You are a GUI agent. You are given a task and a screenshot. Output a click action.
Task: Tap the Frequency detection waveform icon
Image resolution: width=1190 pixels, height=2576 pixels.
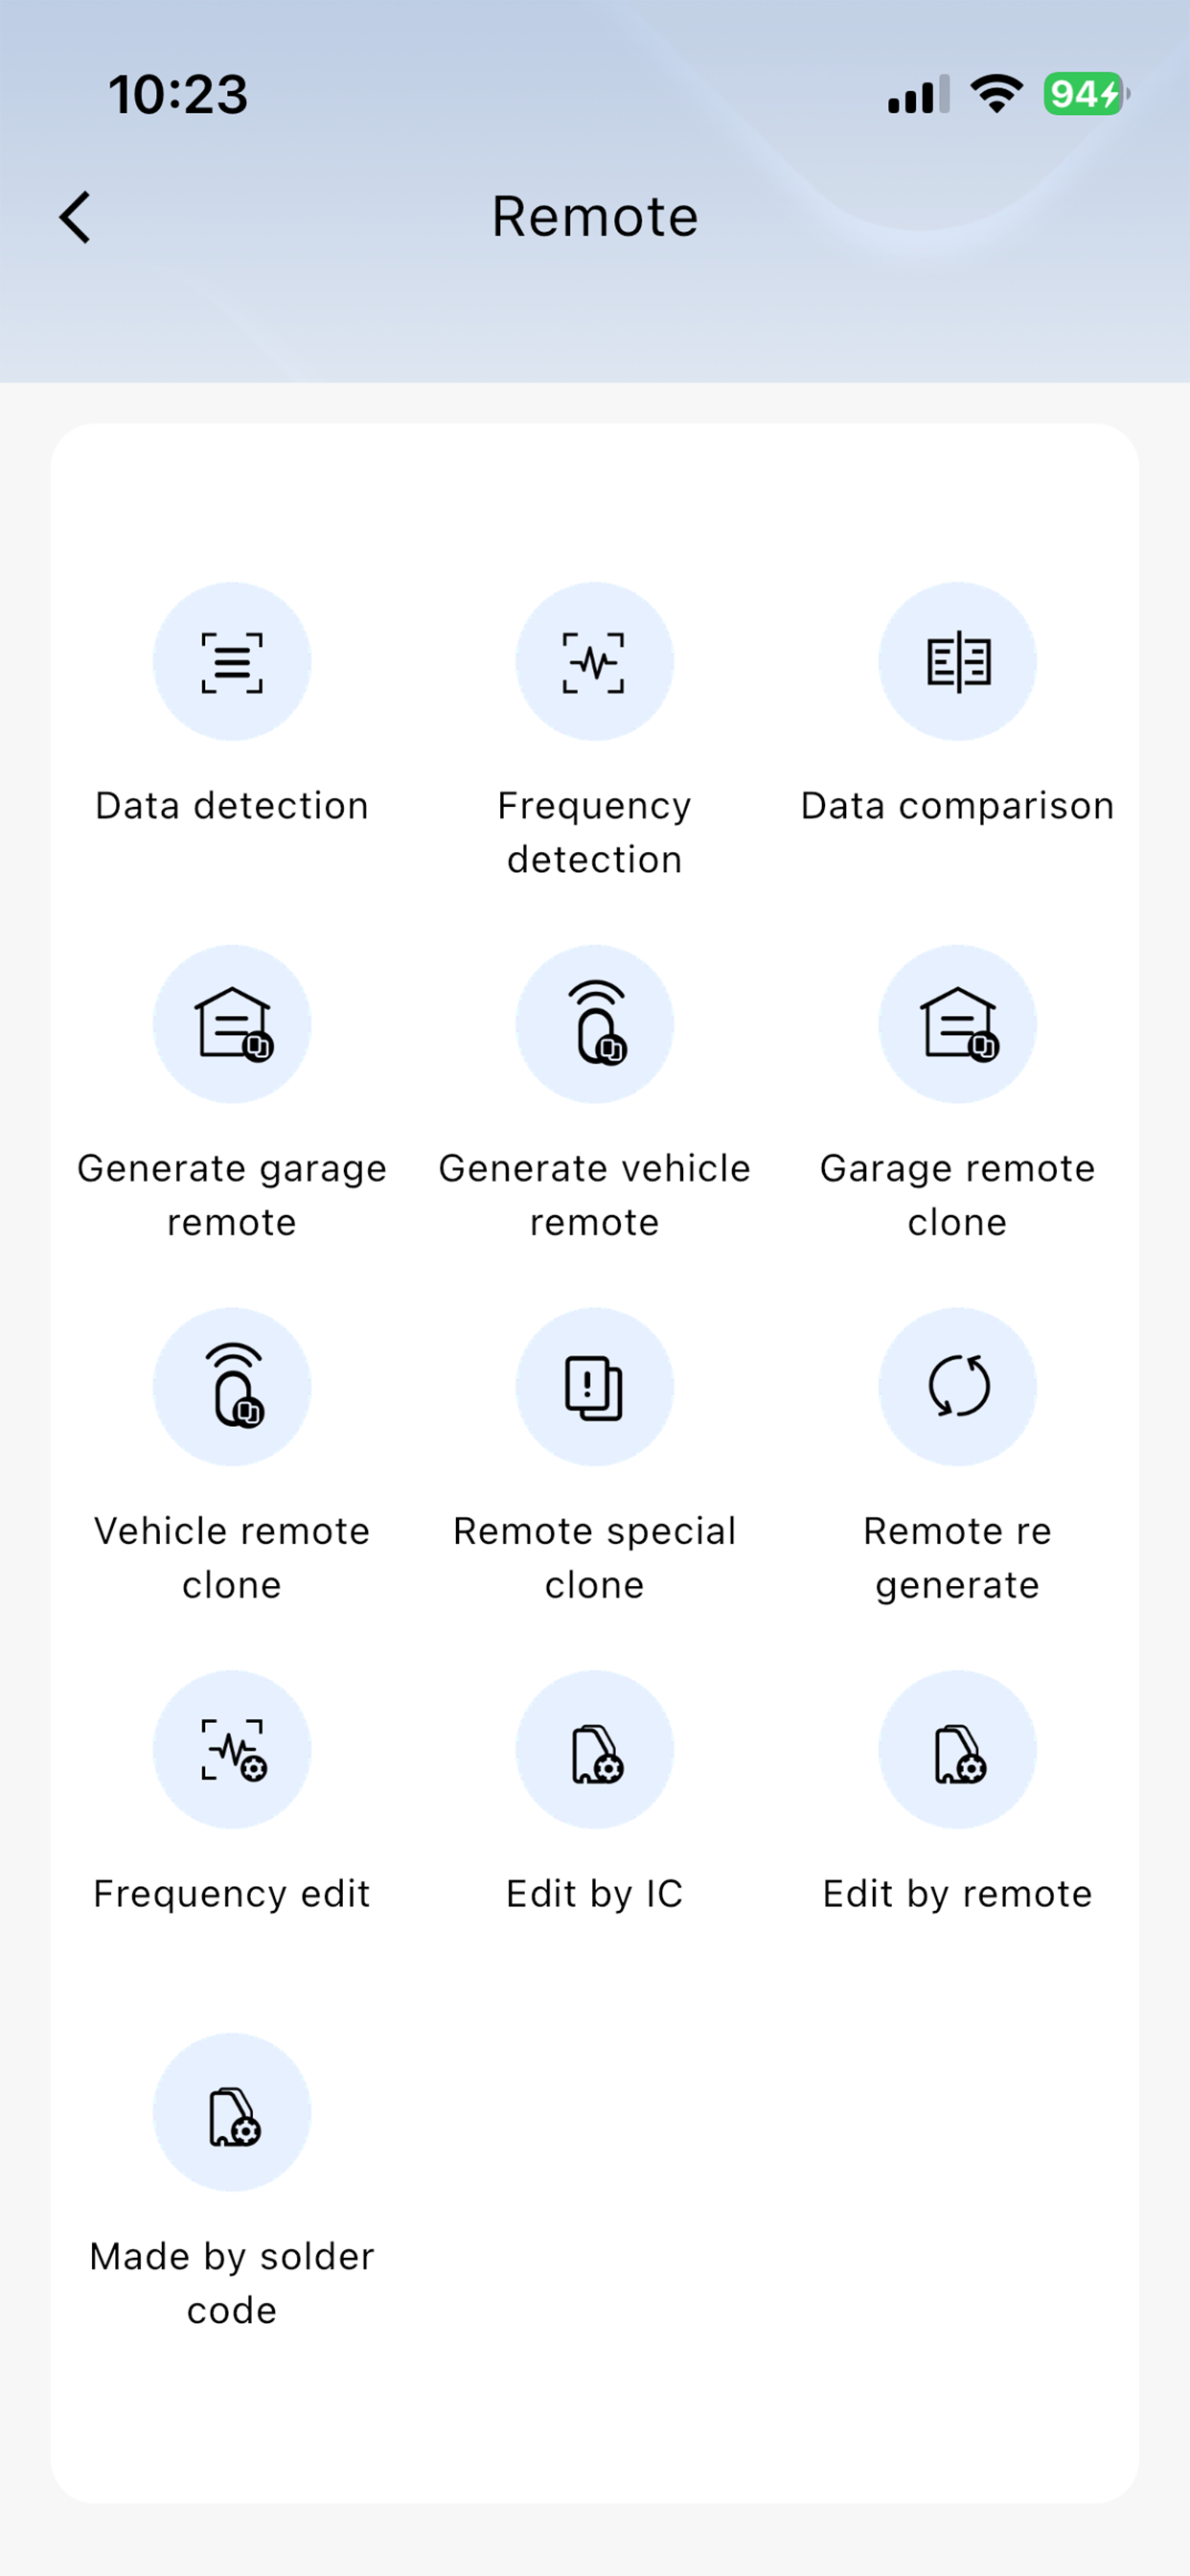(x=595, y=662)
